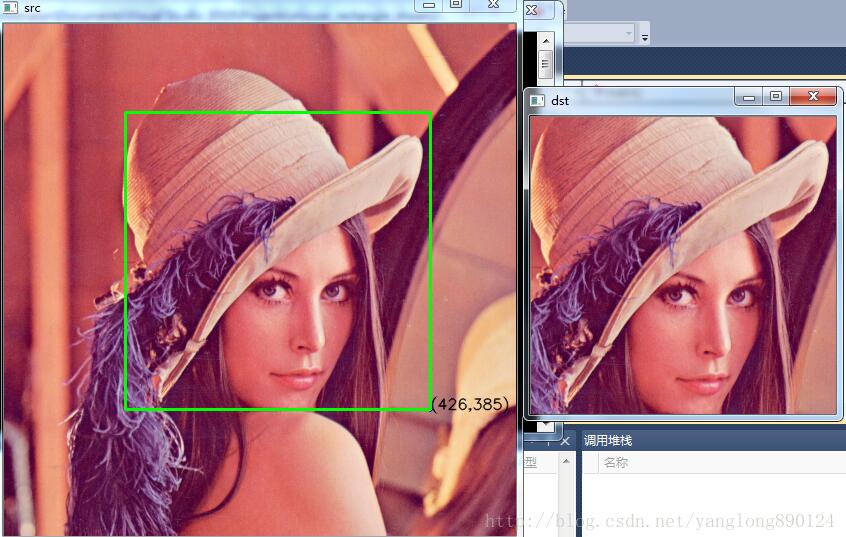Viewport: 846px width, 537px height.
Task: Click the console scrollbar up arrow
Action: (x=546, y=40)
